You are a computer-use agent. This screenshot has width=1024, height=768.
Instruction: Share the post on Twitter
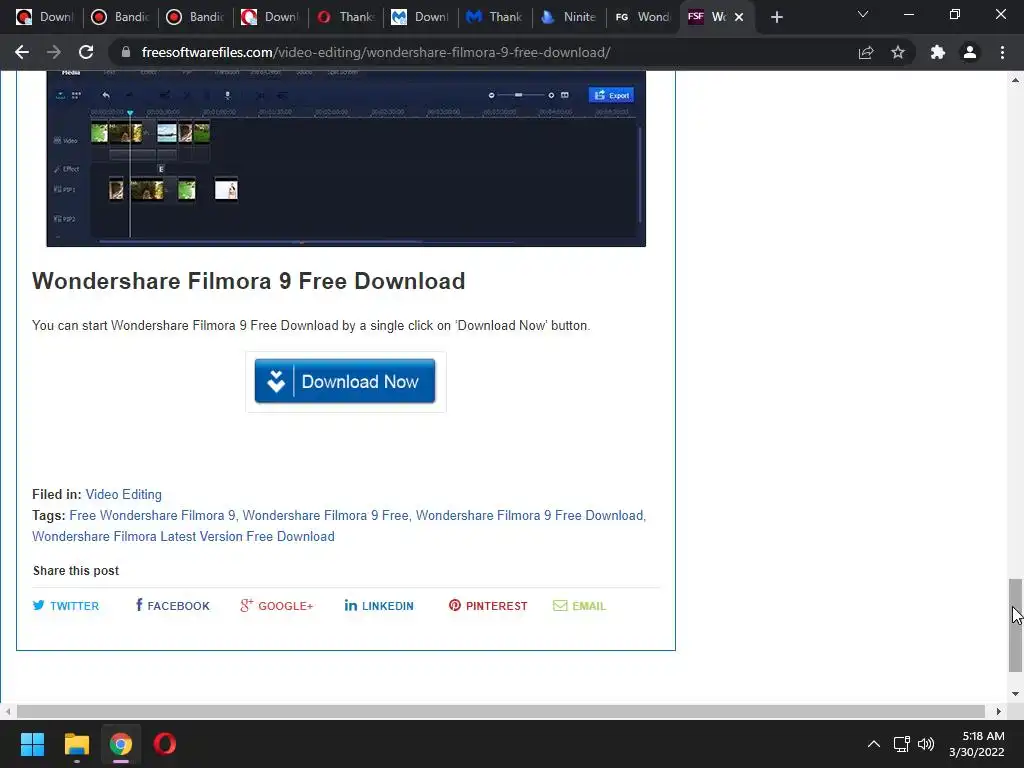coord(66,606)
